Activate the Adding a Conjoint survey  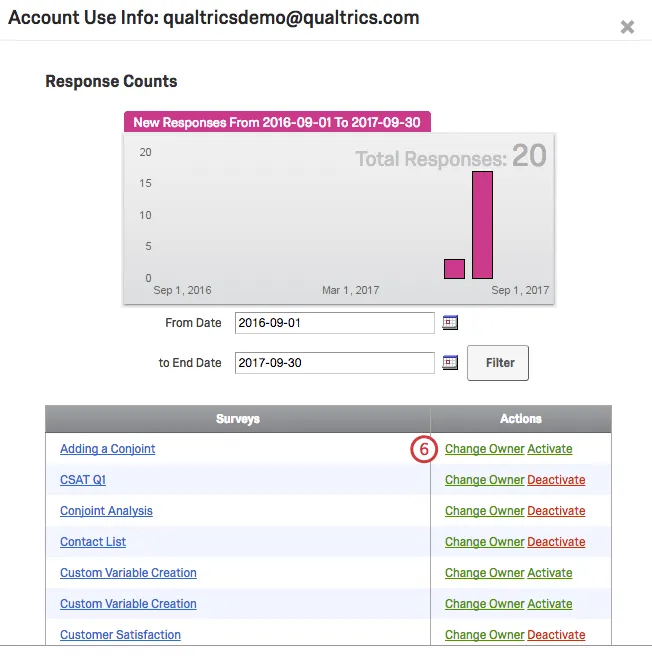pos(550,449)
